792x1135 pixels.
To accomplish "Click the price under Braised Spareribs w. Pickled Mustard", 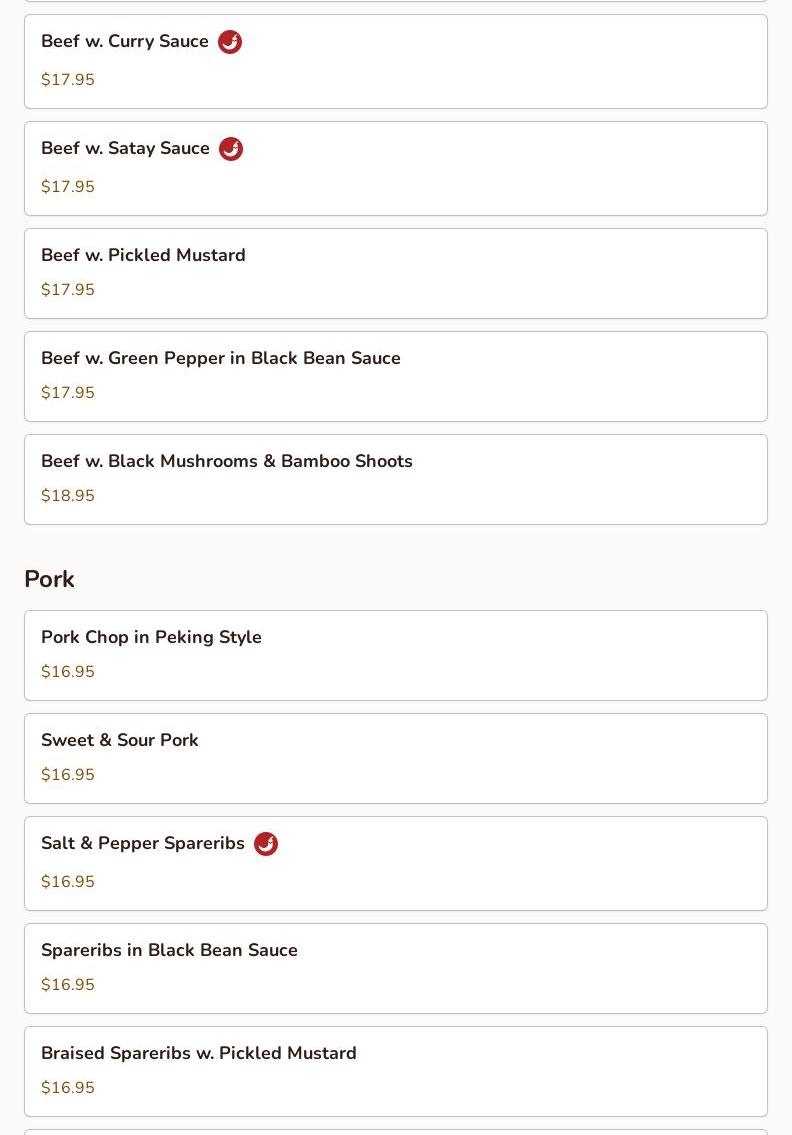I will pos(68,1088).
